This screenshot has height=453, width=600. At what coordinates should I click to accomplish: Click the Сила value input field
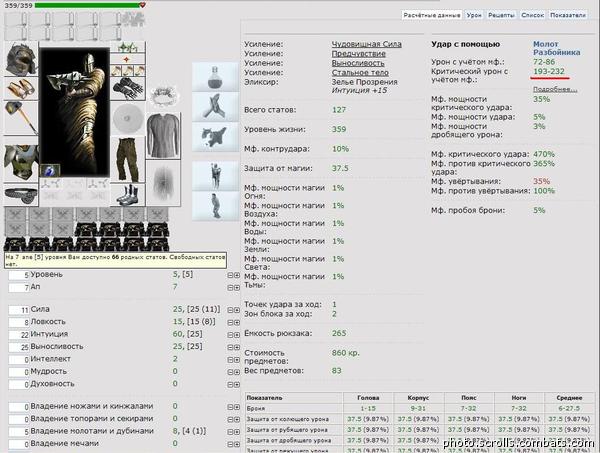(19, 310)
